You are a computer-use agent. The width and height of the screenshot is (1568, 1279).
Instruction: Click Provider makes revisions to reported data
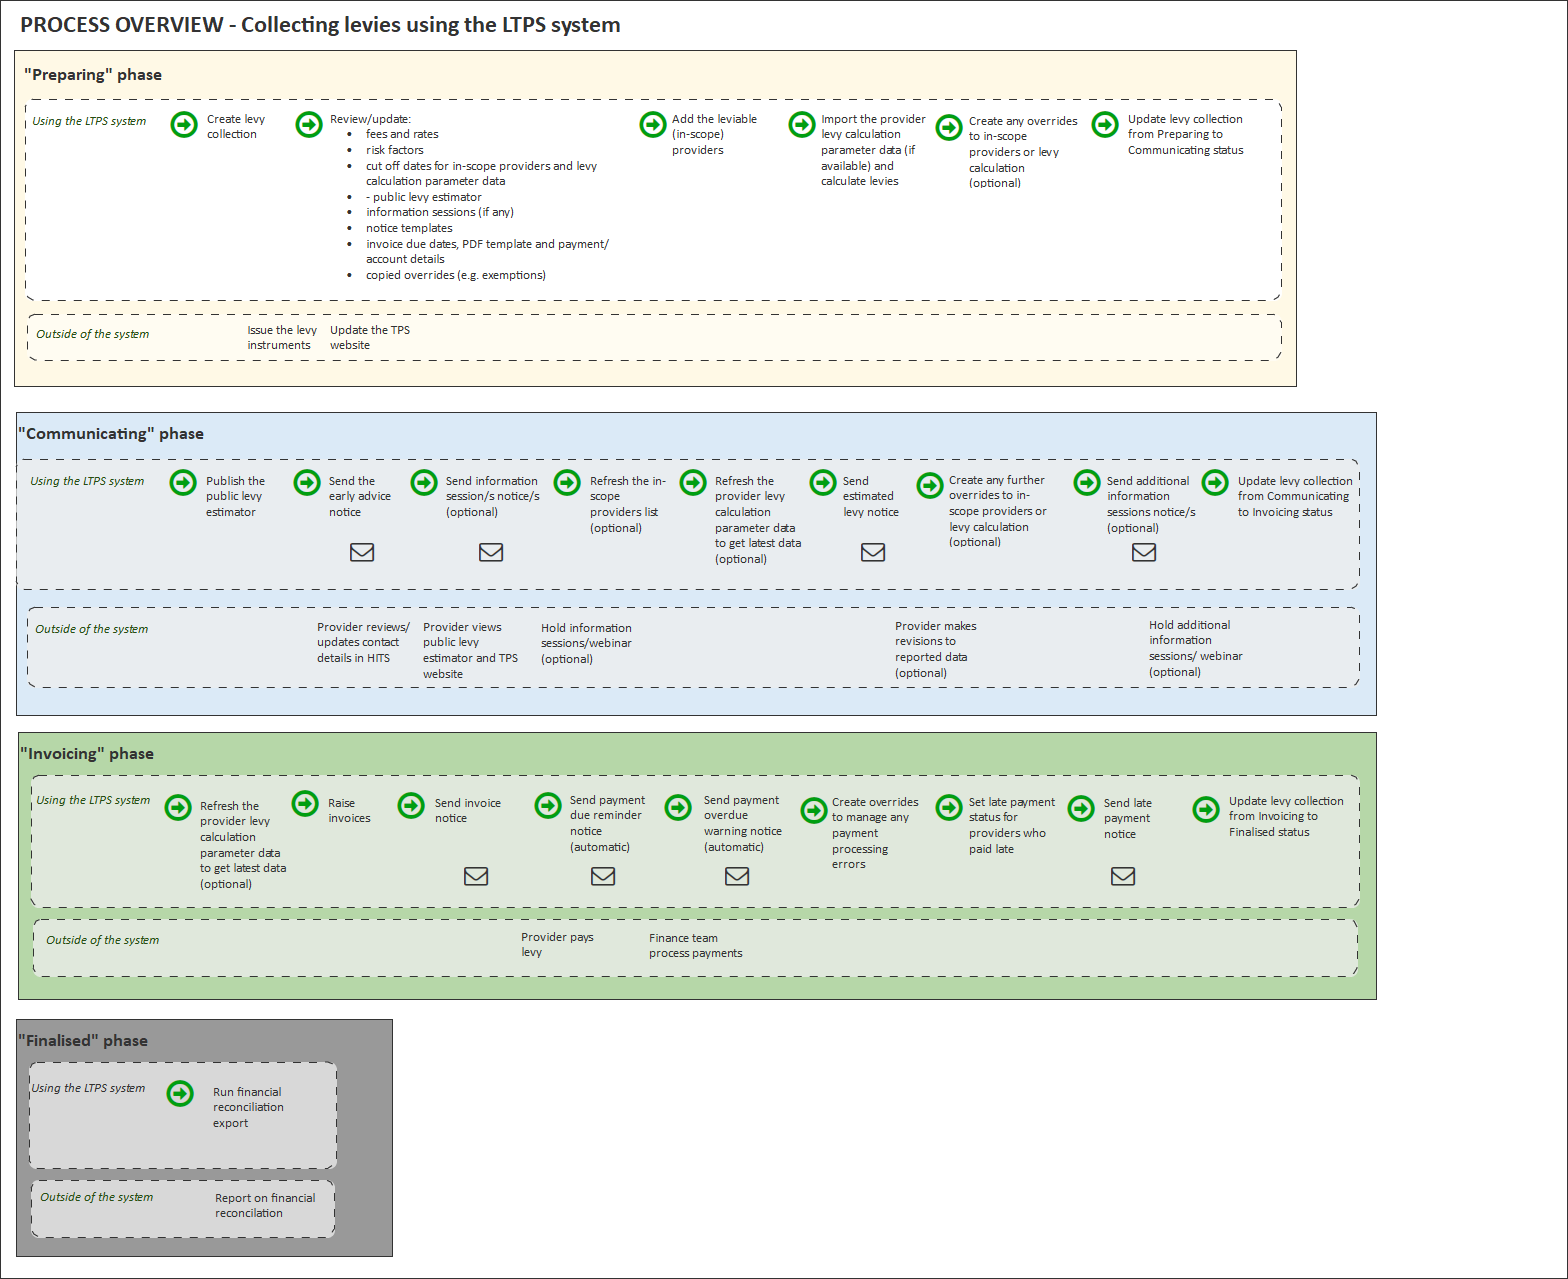[935, 650]
